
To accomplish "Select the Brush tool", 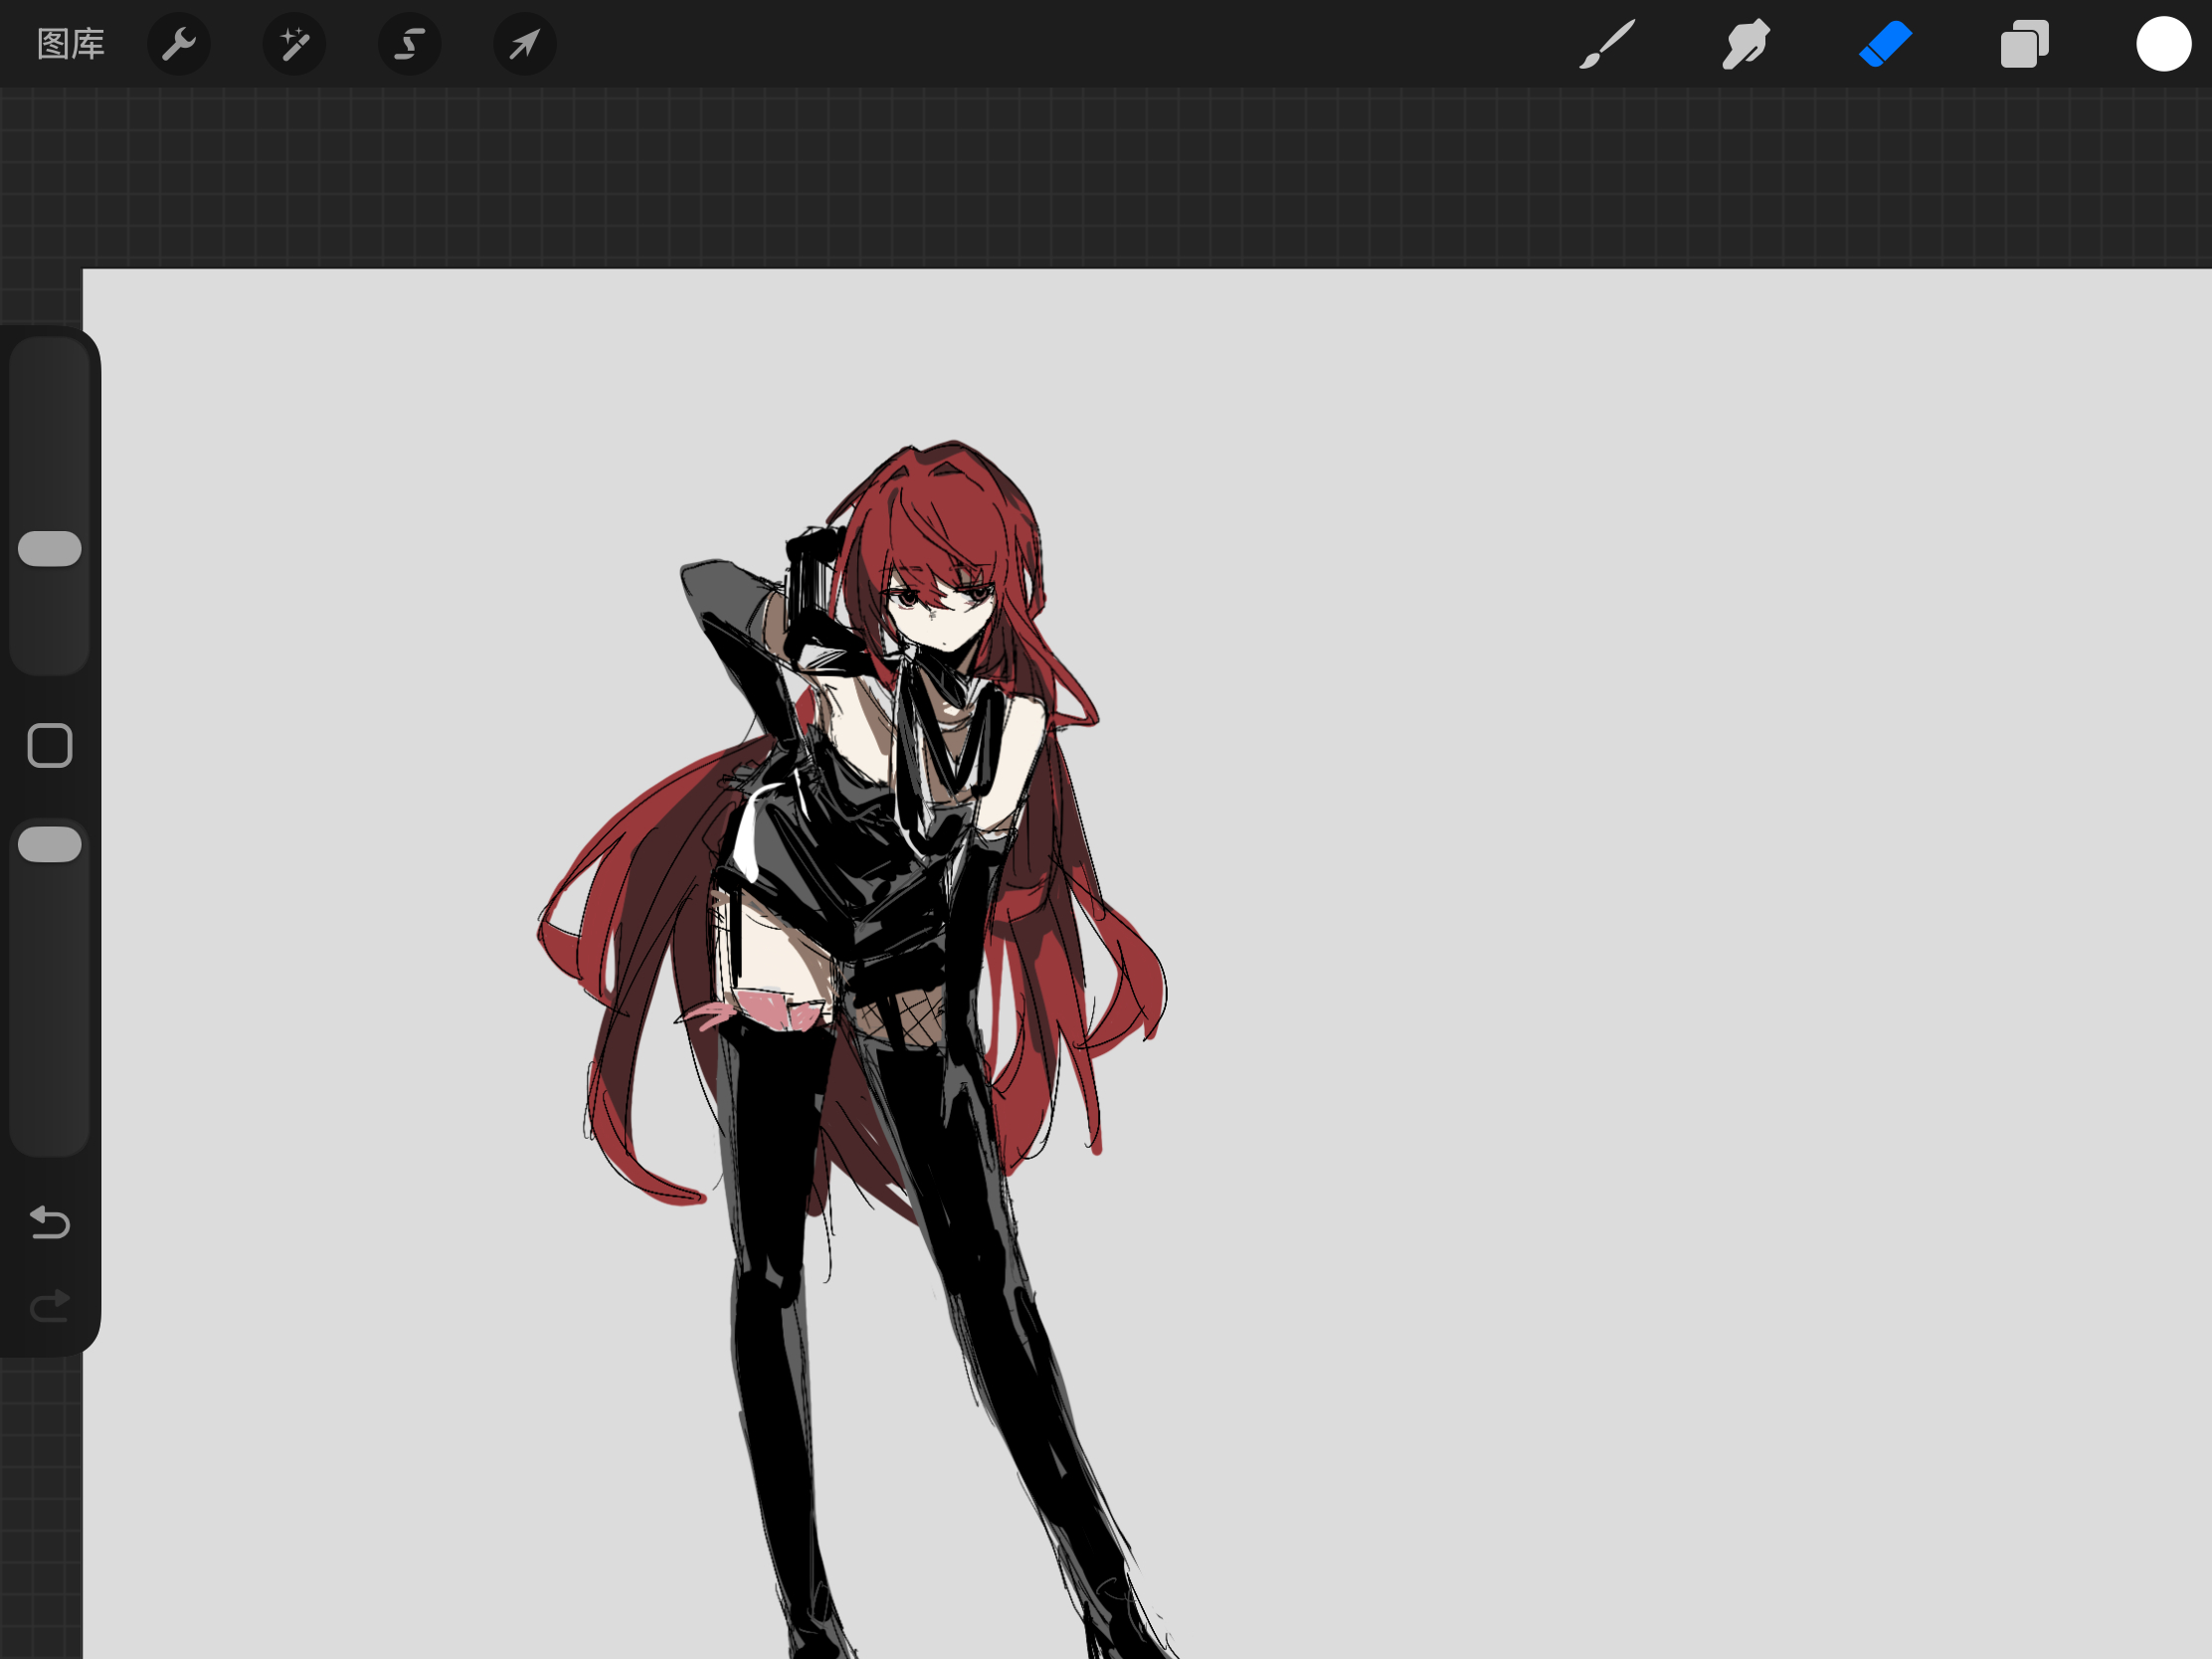I will (x=1607, y=44).
